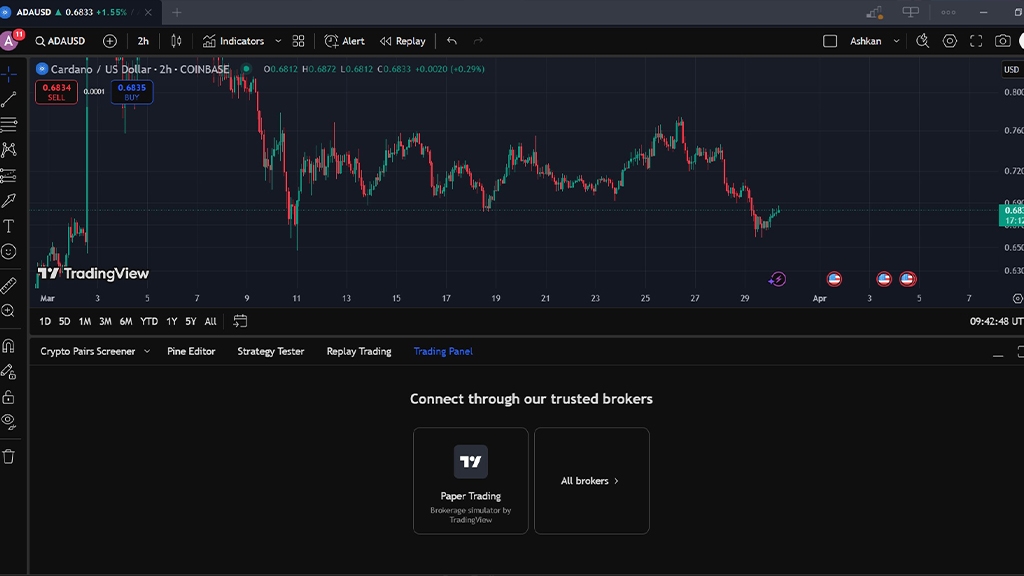
Task: Set the date range to 1D
Action: click(44, 321)
